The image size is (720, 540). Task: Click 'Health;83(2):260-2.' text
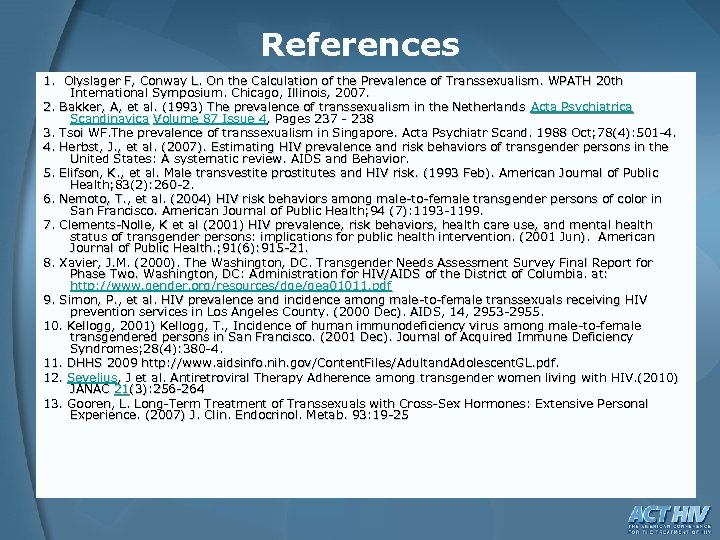tap(132, 185)
